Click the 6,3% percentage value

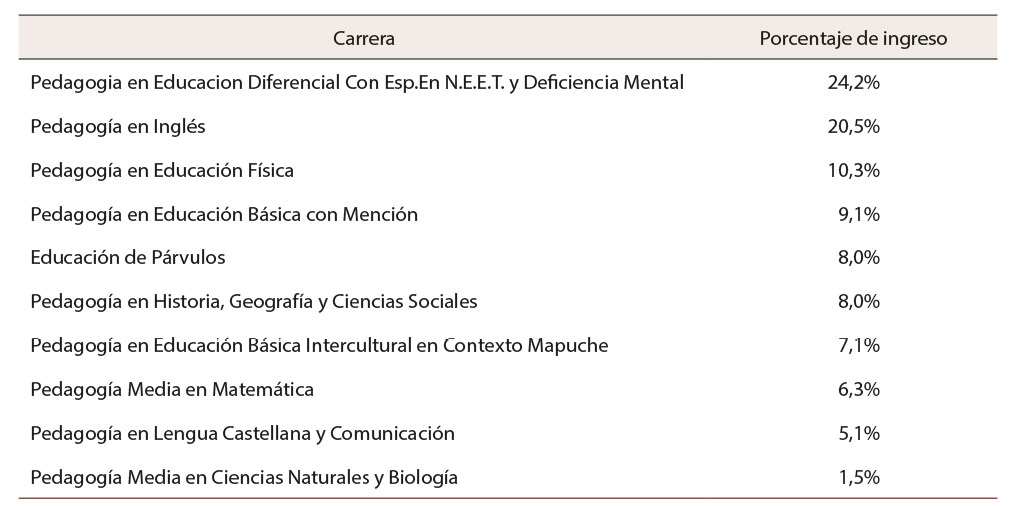tap(859, 390)
